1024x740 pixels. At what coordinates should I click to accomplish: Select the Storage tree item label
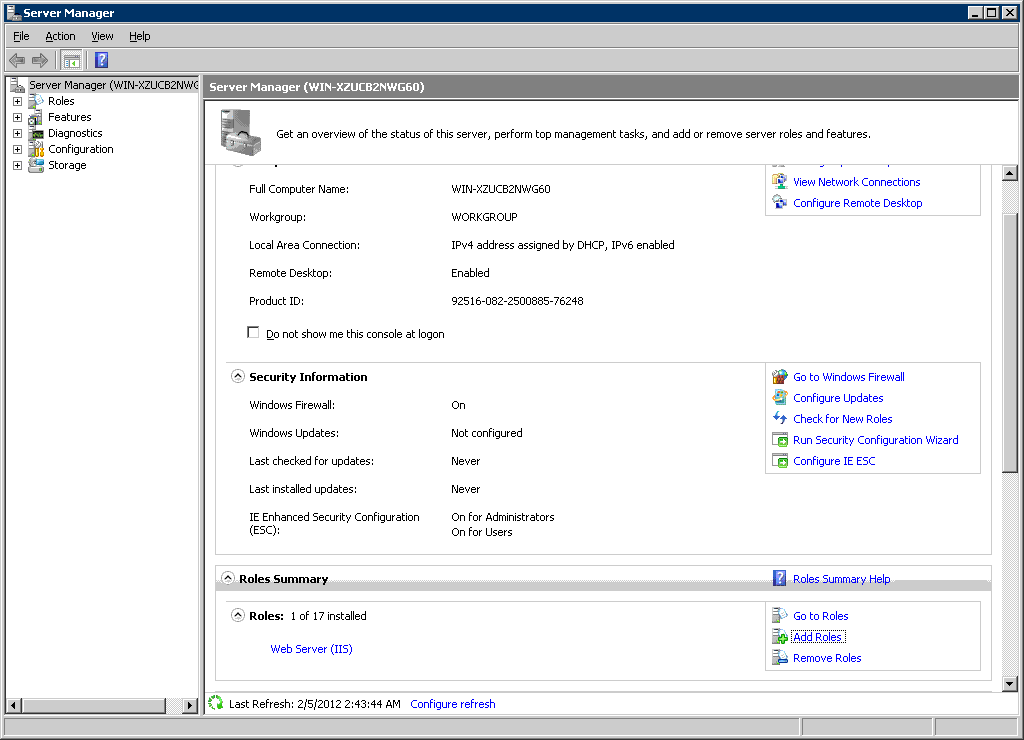pos(67,165)
